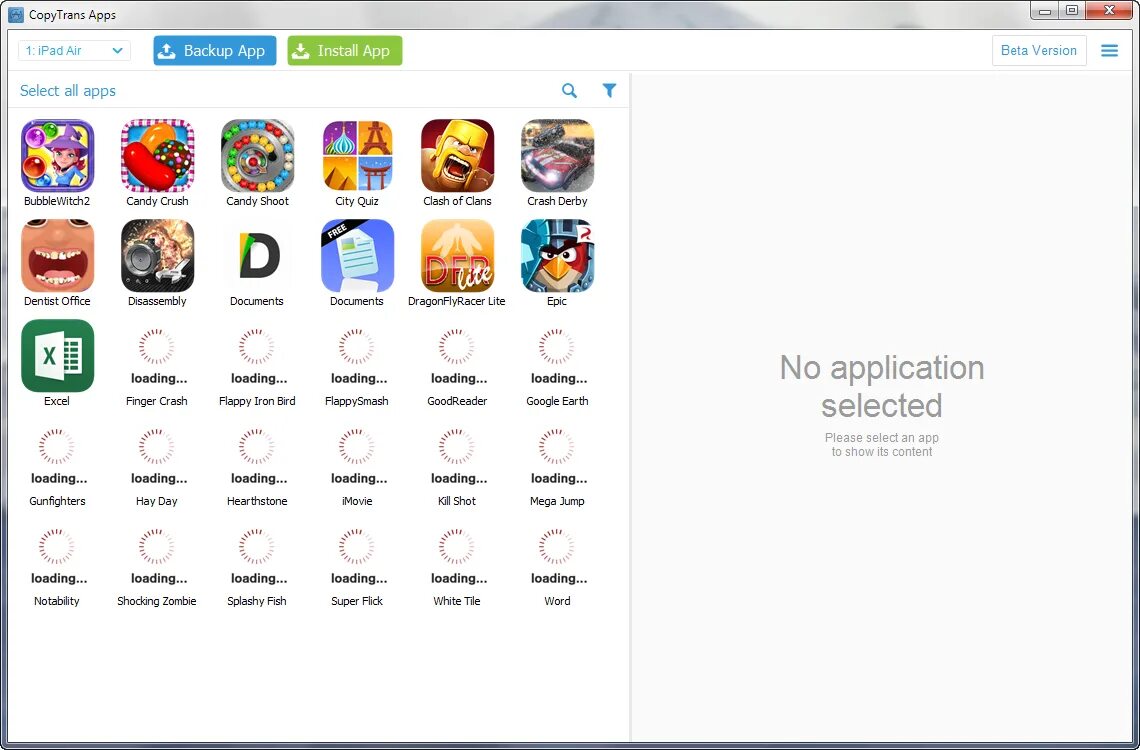Select the Hearthstone loading placeholder
Screen dimensions: 1140x750
257,456
